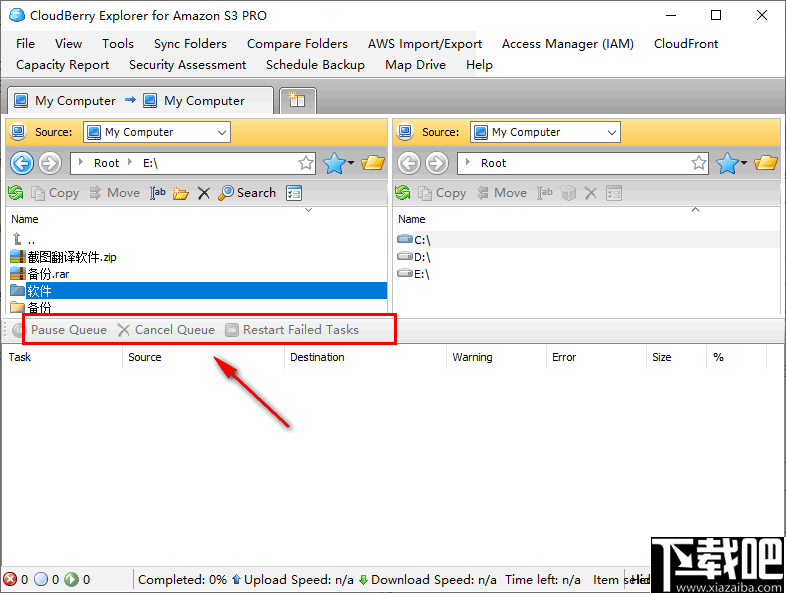The width and height of the screenshot is (786, 593).
Task: Open the File menu
Action: pos(26,44)
